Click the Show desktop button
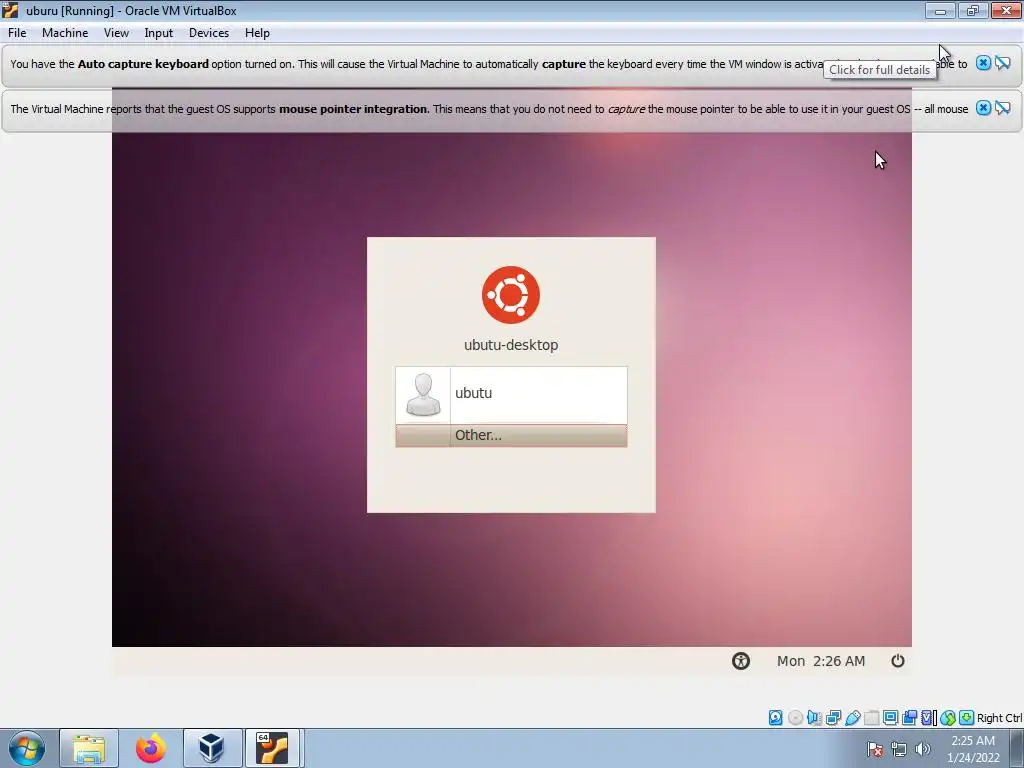 coord(1017,748)
